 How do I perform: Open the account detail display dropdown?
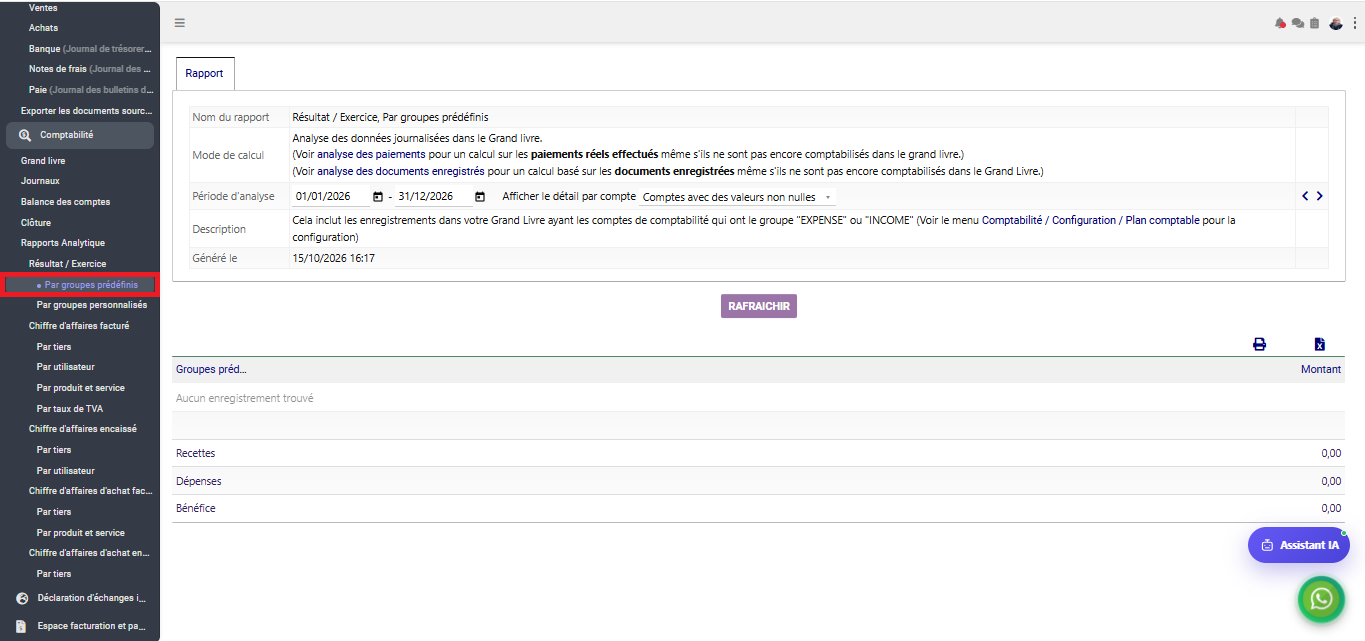(x=738, y=197)
